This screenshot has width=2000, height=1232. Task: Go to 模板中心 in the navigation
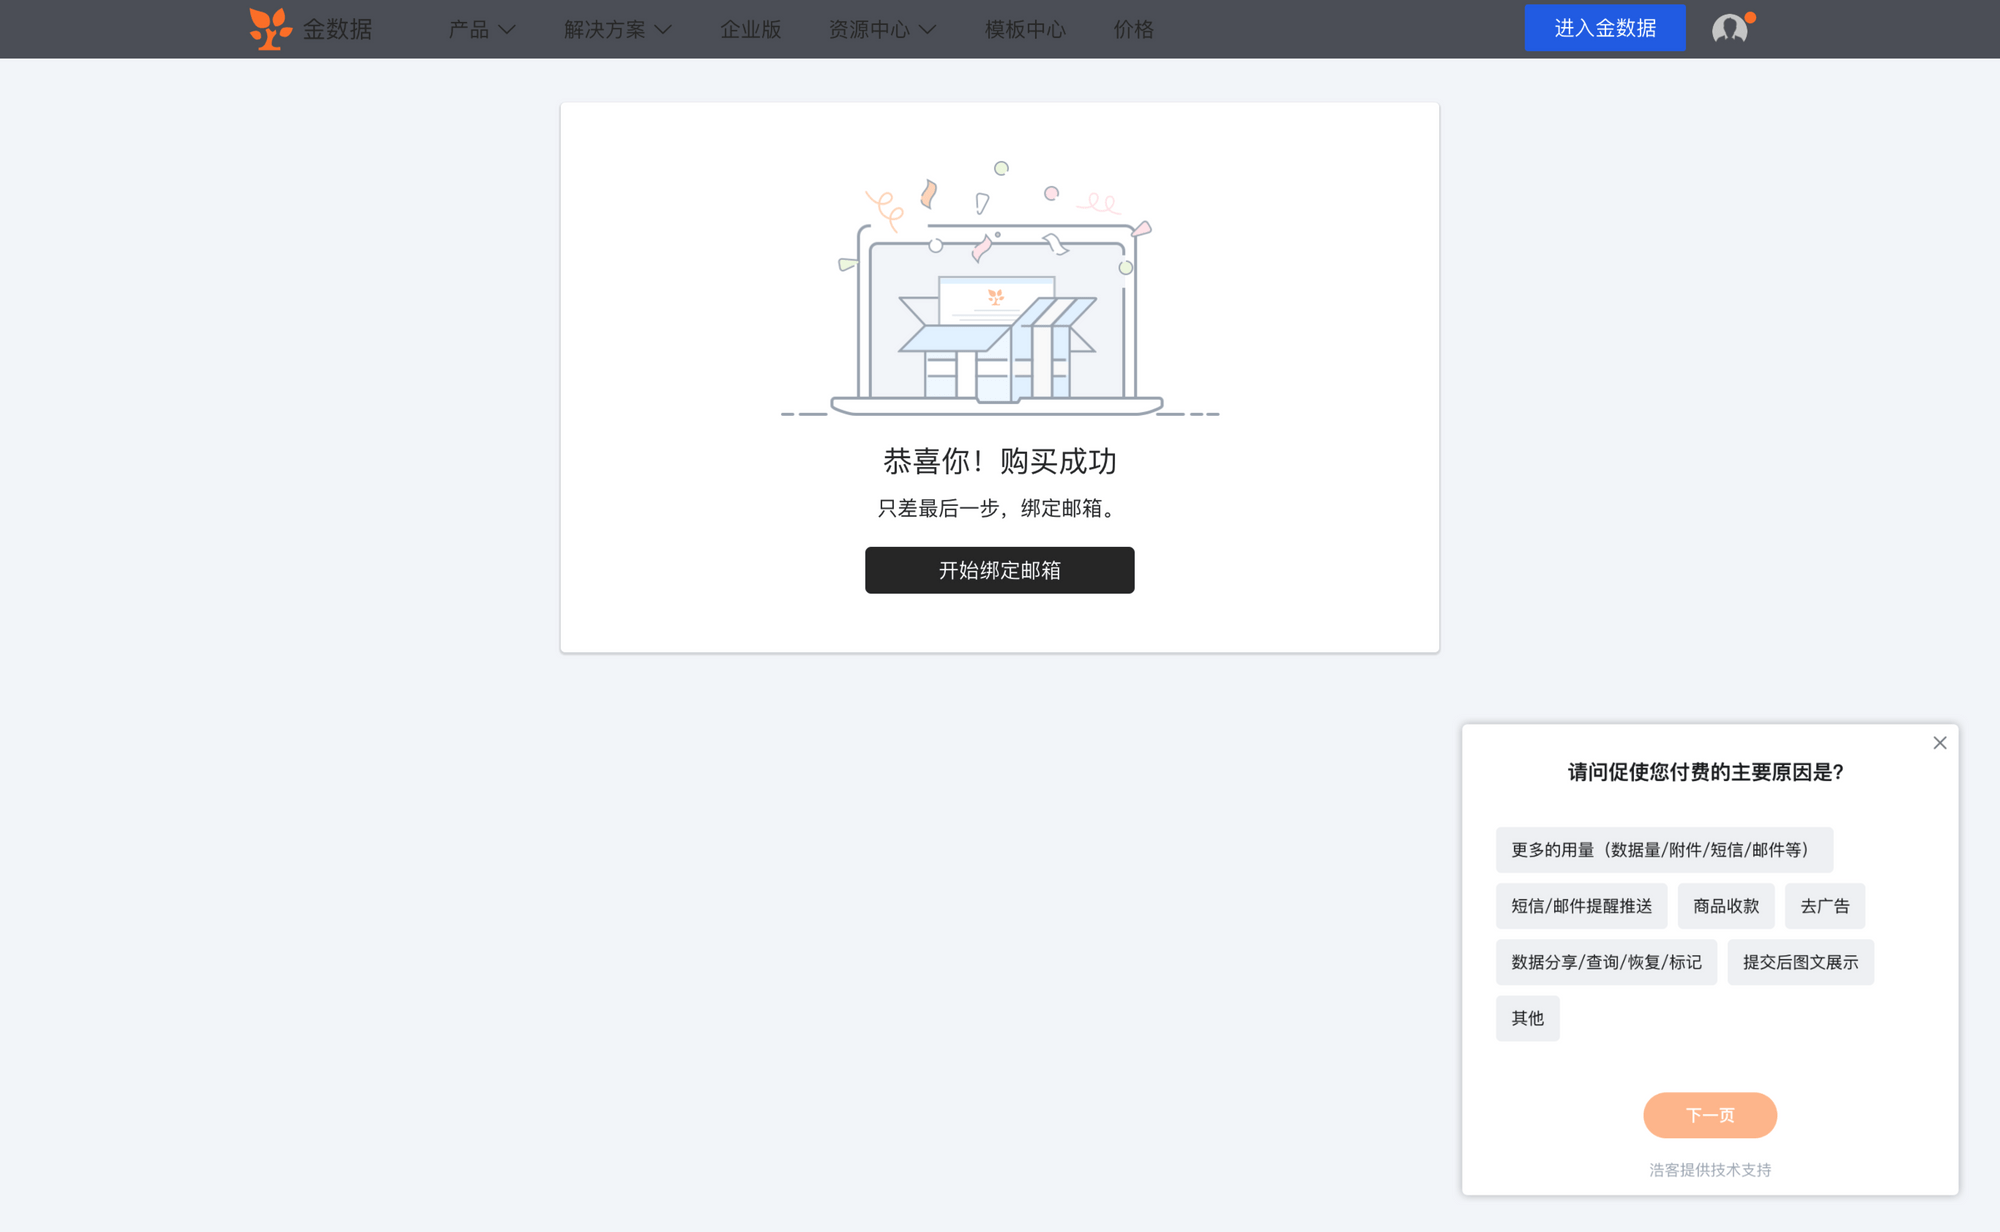tap(1024, 29)
